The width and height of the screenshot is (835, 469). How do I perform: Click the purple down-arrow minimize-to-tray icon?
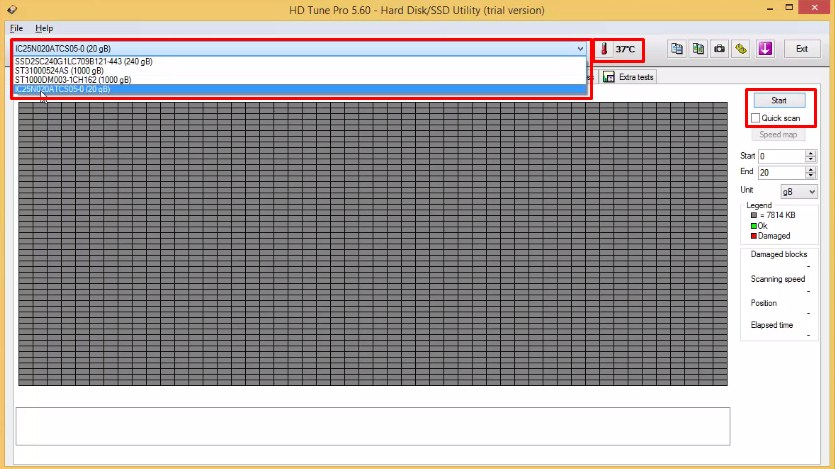[x=765, y=48]
